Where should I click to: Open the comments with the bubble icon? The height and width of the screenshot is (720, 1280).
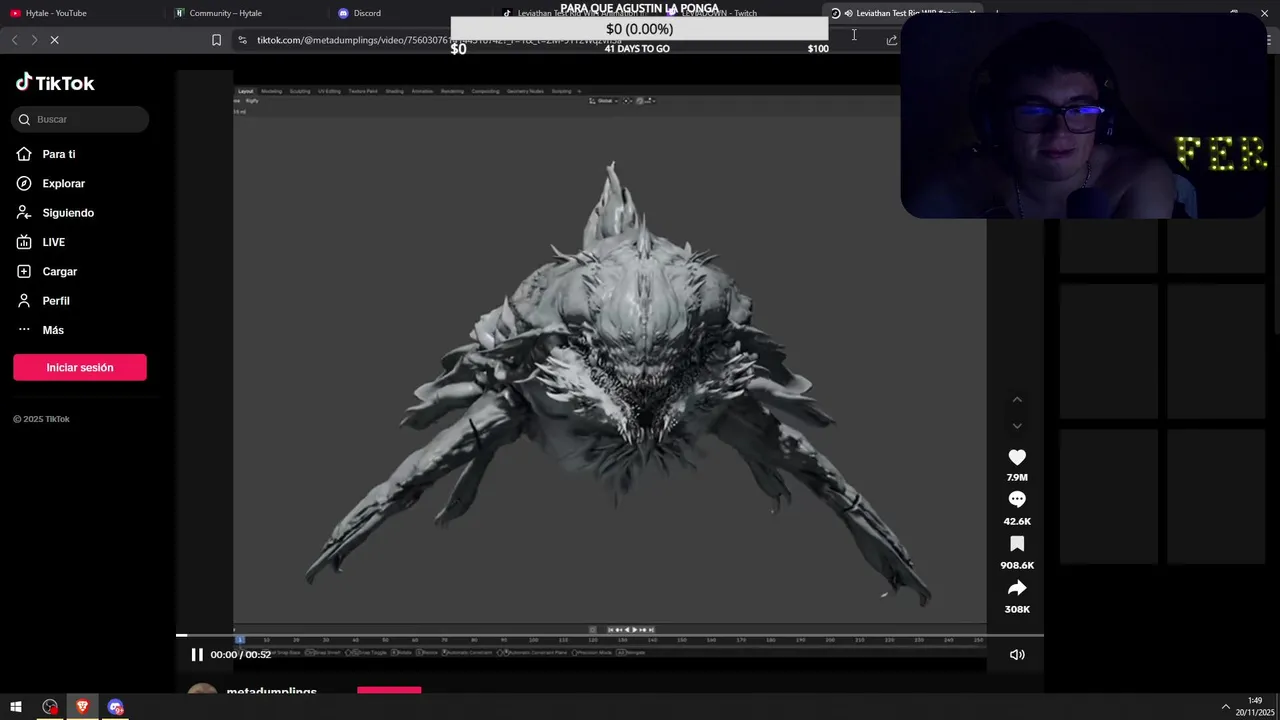tap(1017, 500)
